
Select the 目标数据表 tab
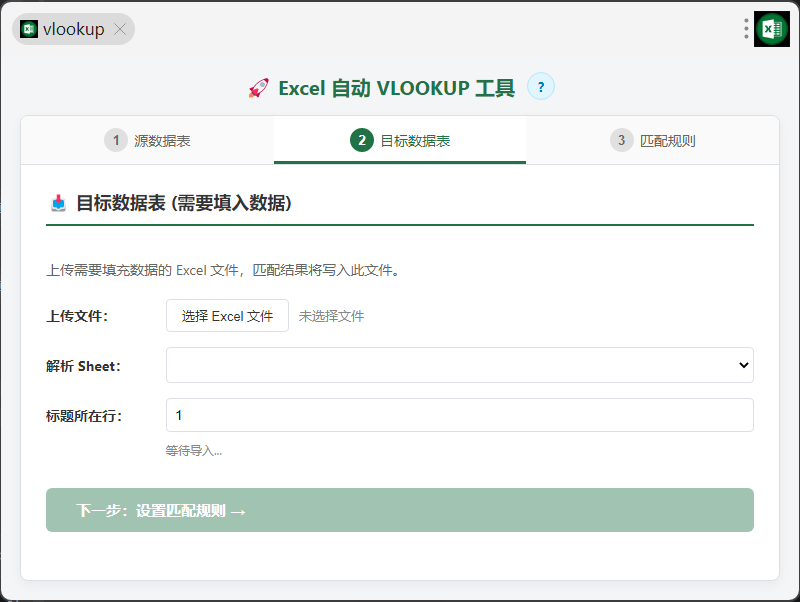point(414,141)
